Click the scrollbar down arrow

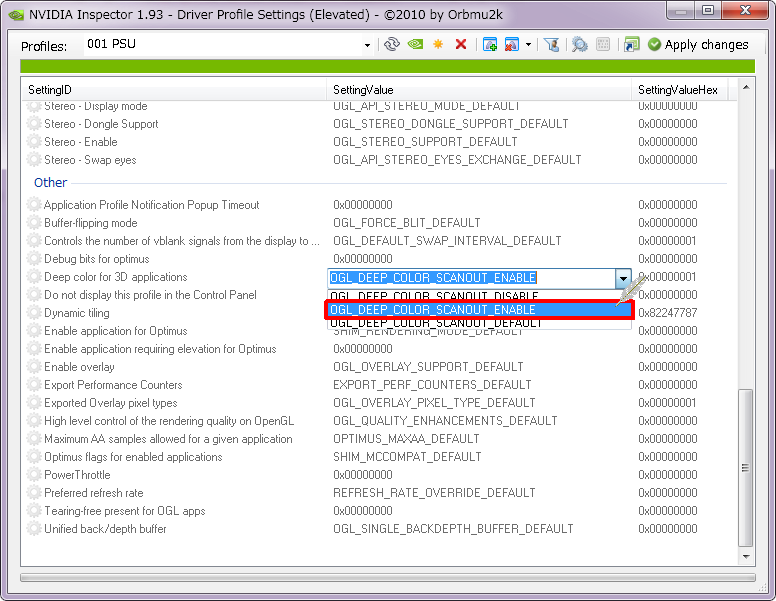point(746,556)
